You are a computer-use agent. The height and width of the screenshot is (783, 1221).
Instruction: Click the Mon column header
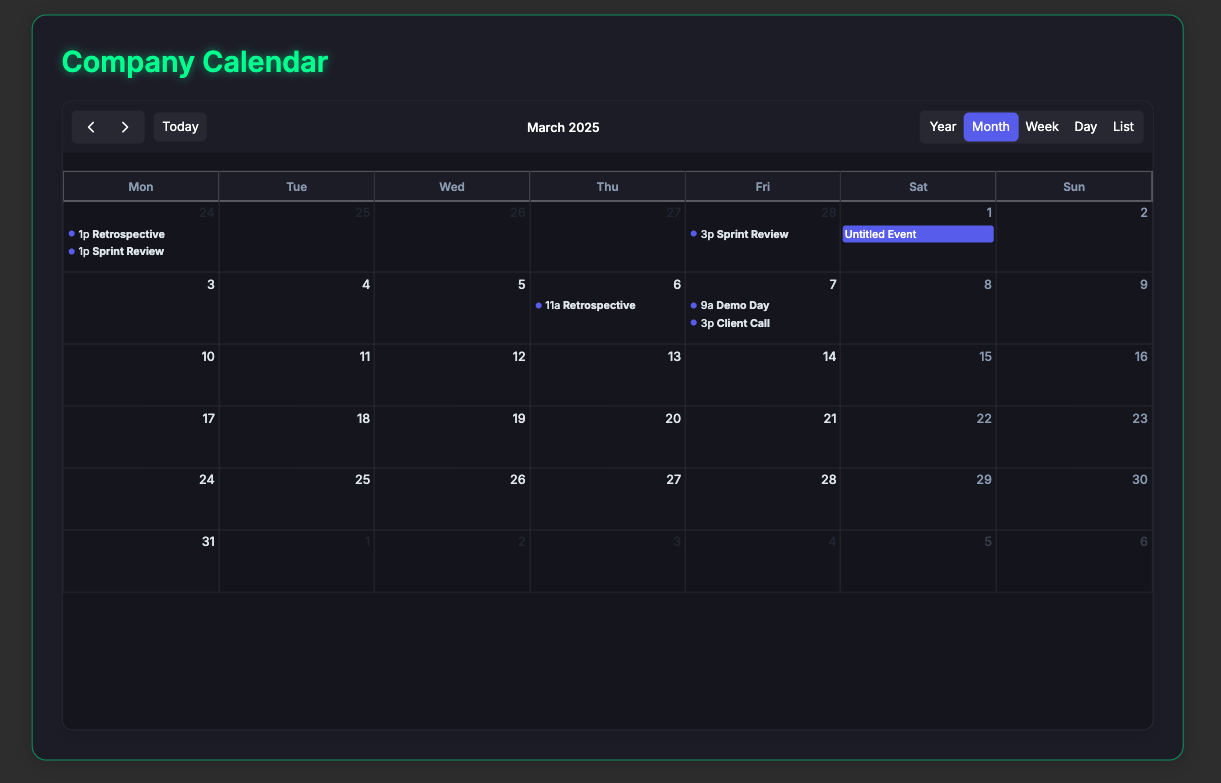140,186
